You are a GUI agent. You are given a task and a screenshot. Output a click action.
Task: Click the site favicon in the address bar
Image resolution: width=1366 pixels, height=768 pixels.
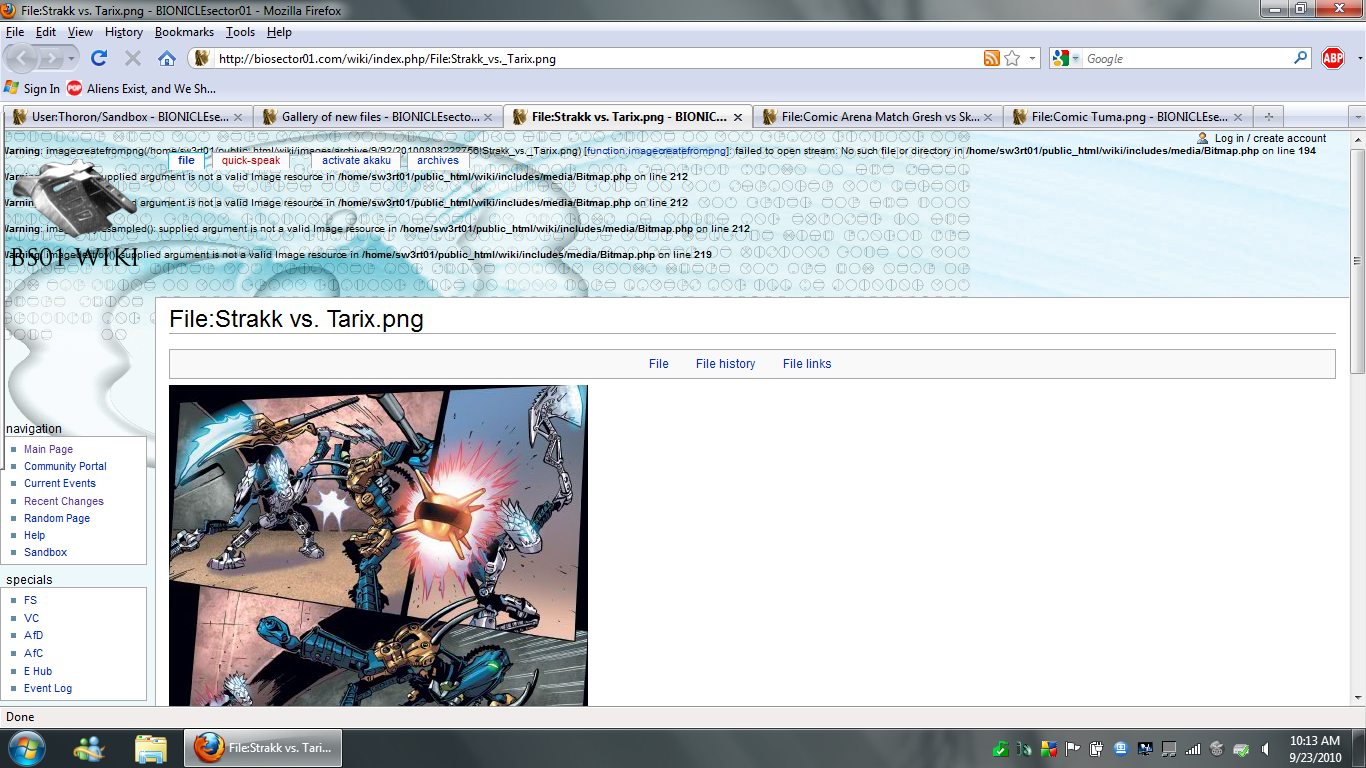tap(202, 59)
